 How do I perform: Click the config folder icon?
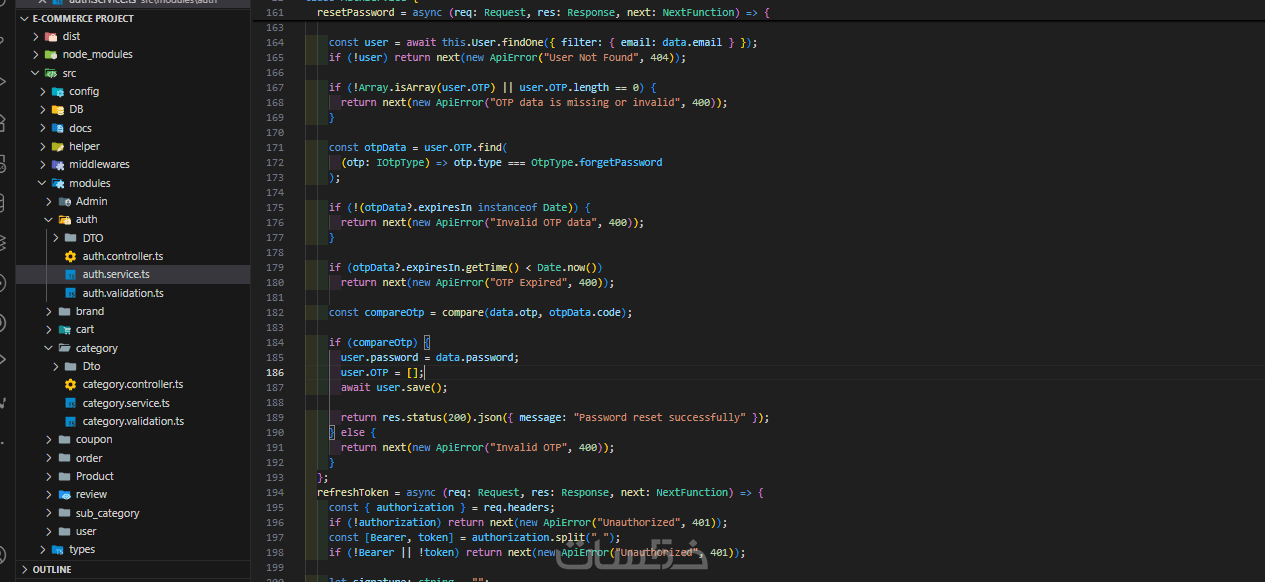(57, 91)
